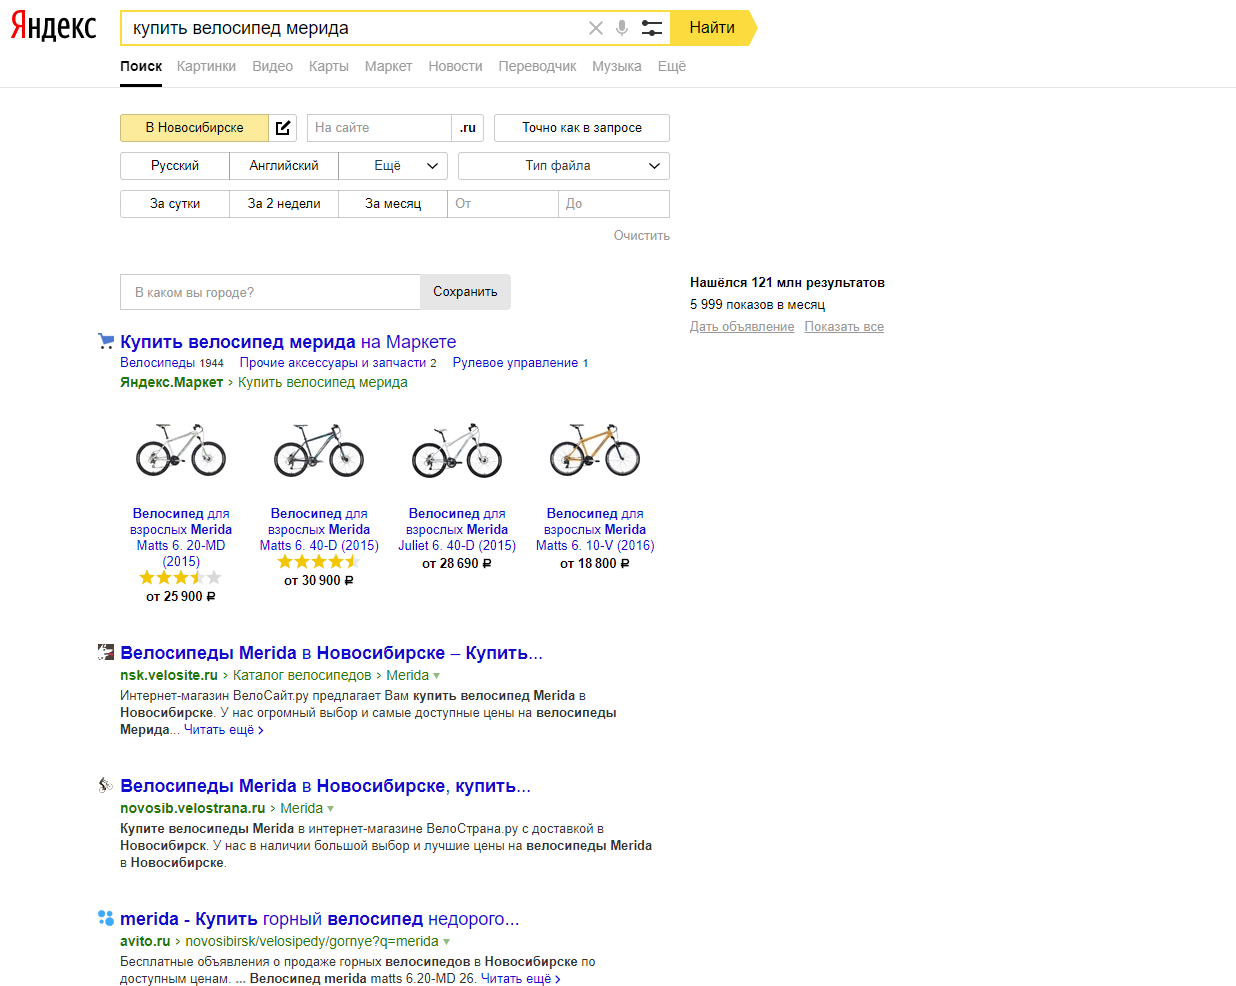Select the За месяц time filter

393,204
